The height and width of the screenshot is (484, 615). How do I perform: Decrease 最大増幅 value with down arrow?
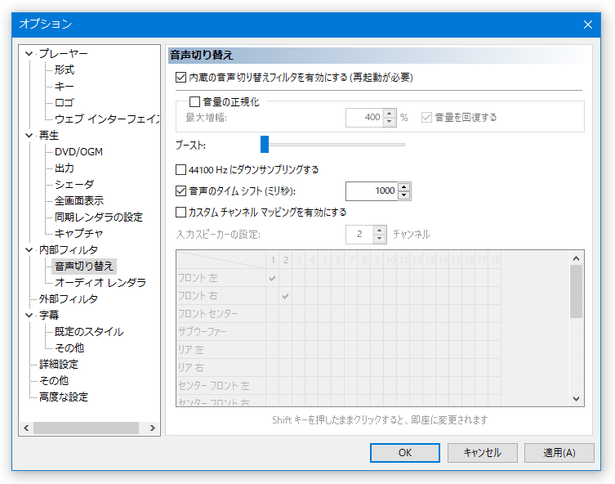pos(389,122)
